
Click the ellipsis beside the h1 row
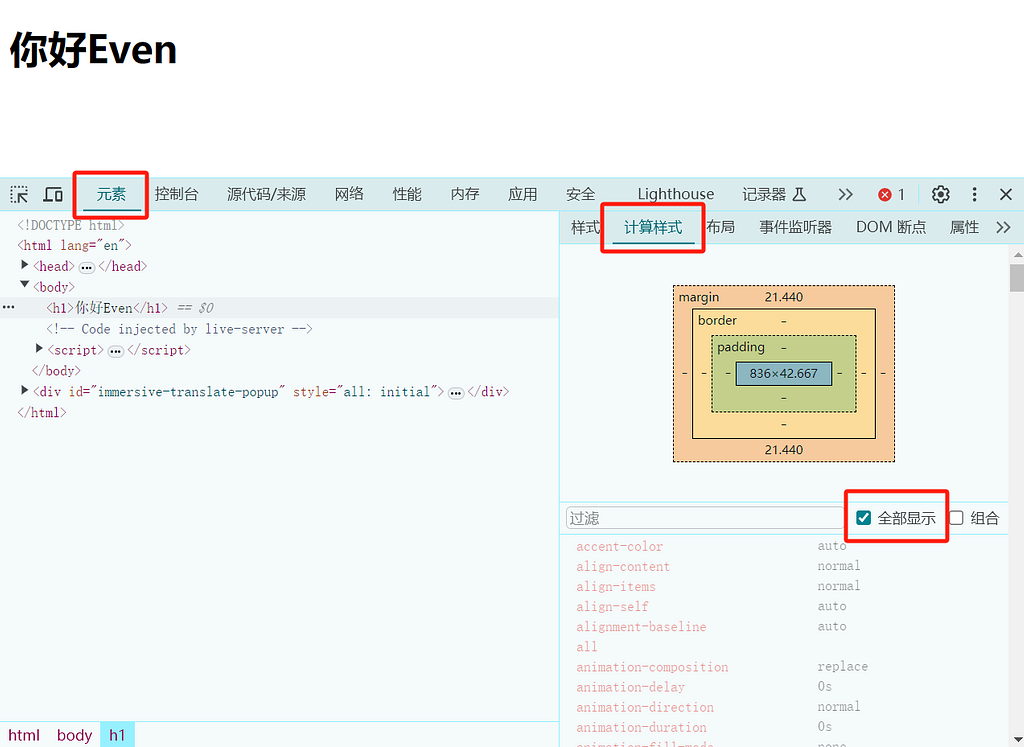[8, 308]
